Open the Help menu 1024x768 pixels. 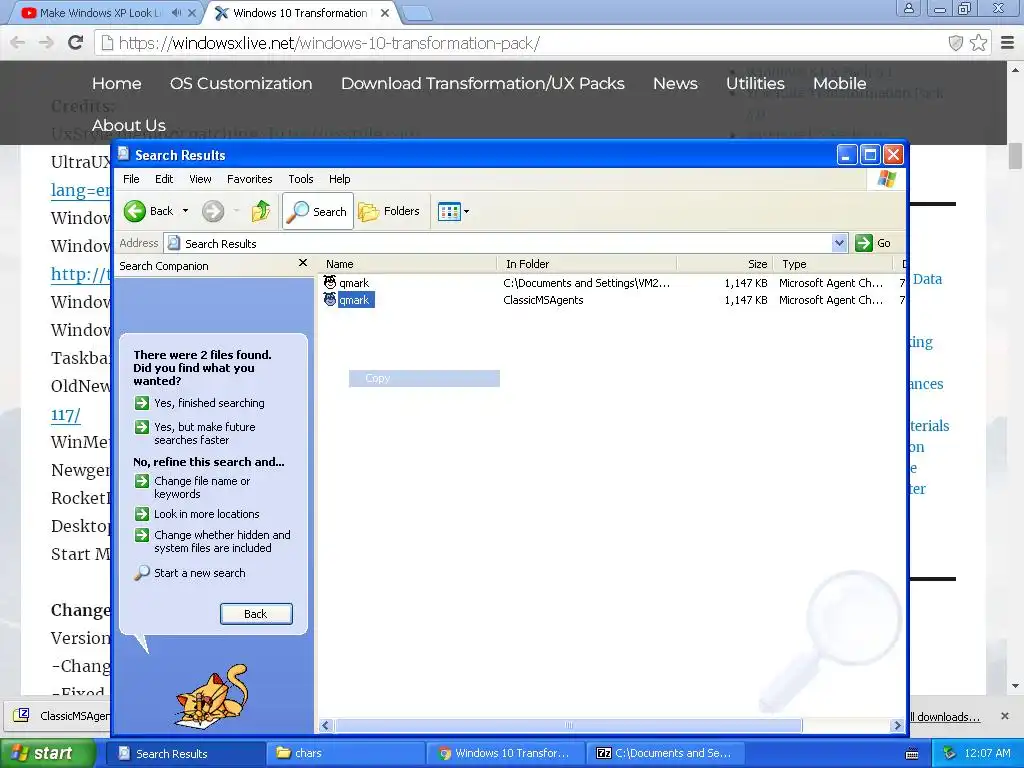(x=339, y=179)
